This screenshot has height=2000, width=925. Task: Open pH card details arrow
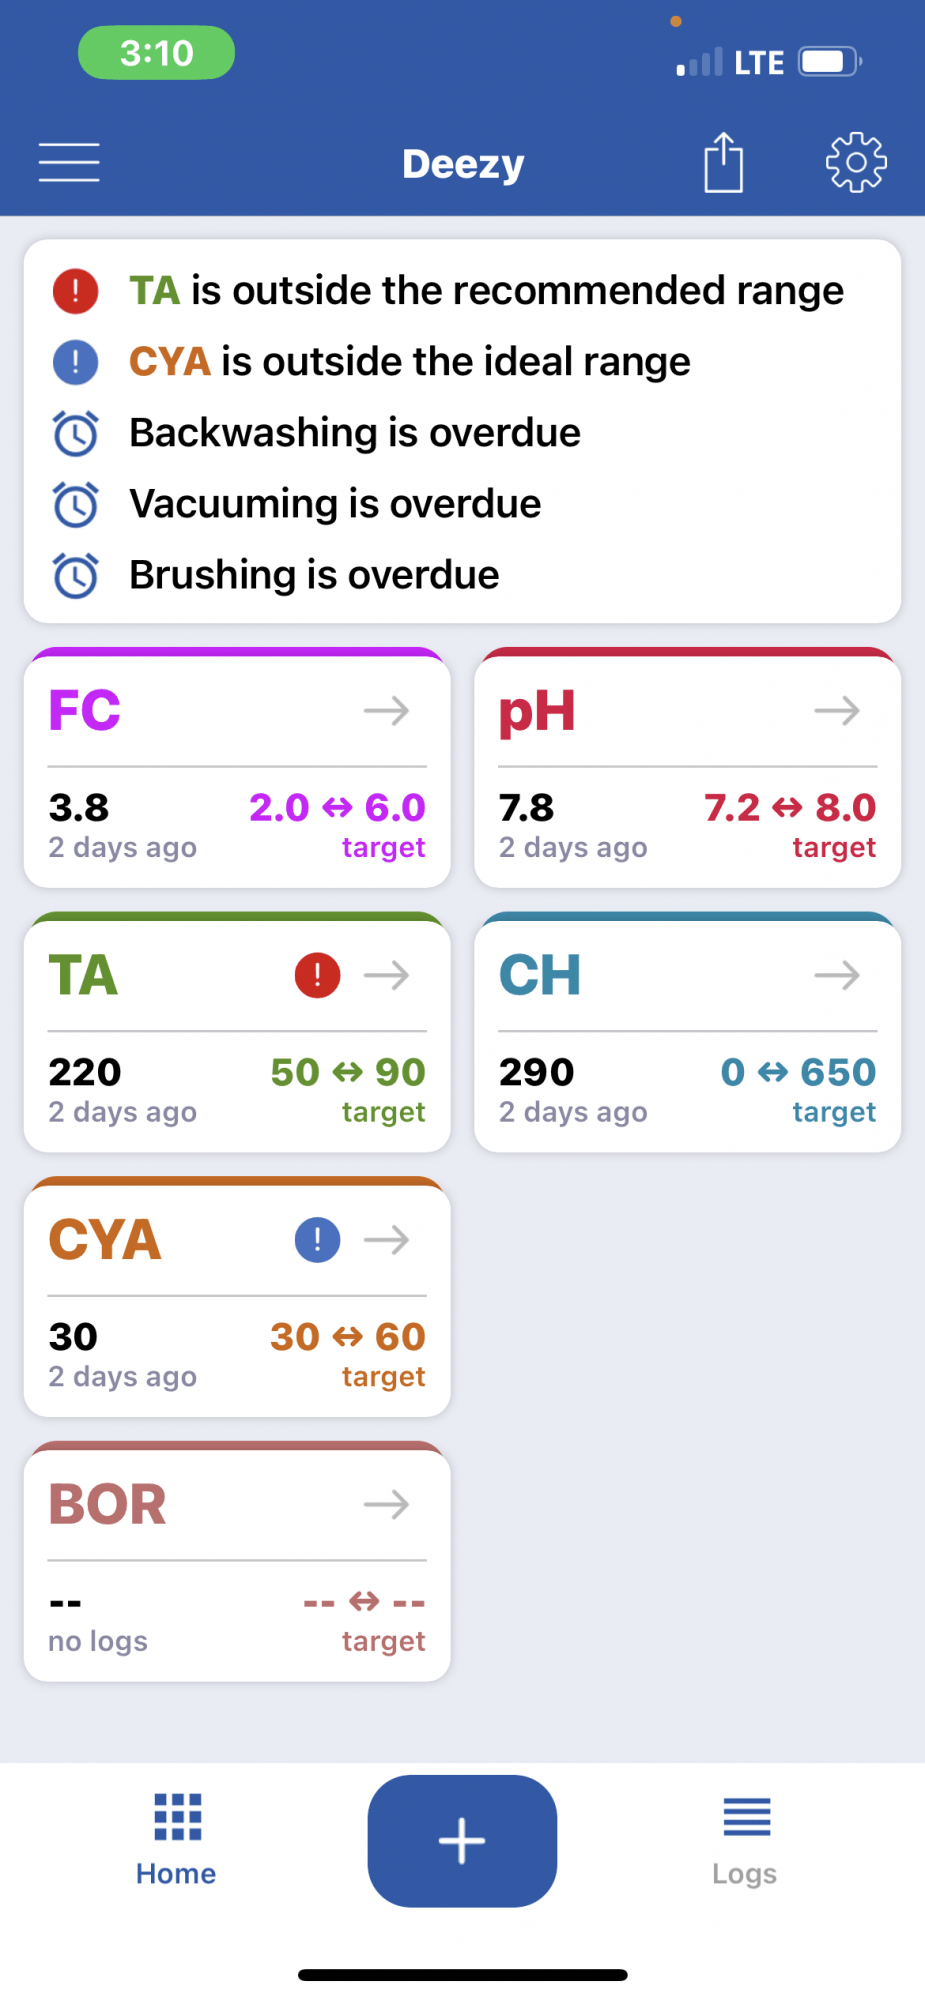pos(837,711)
